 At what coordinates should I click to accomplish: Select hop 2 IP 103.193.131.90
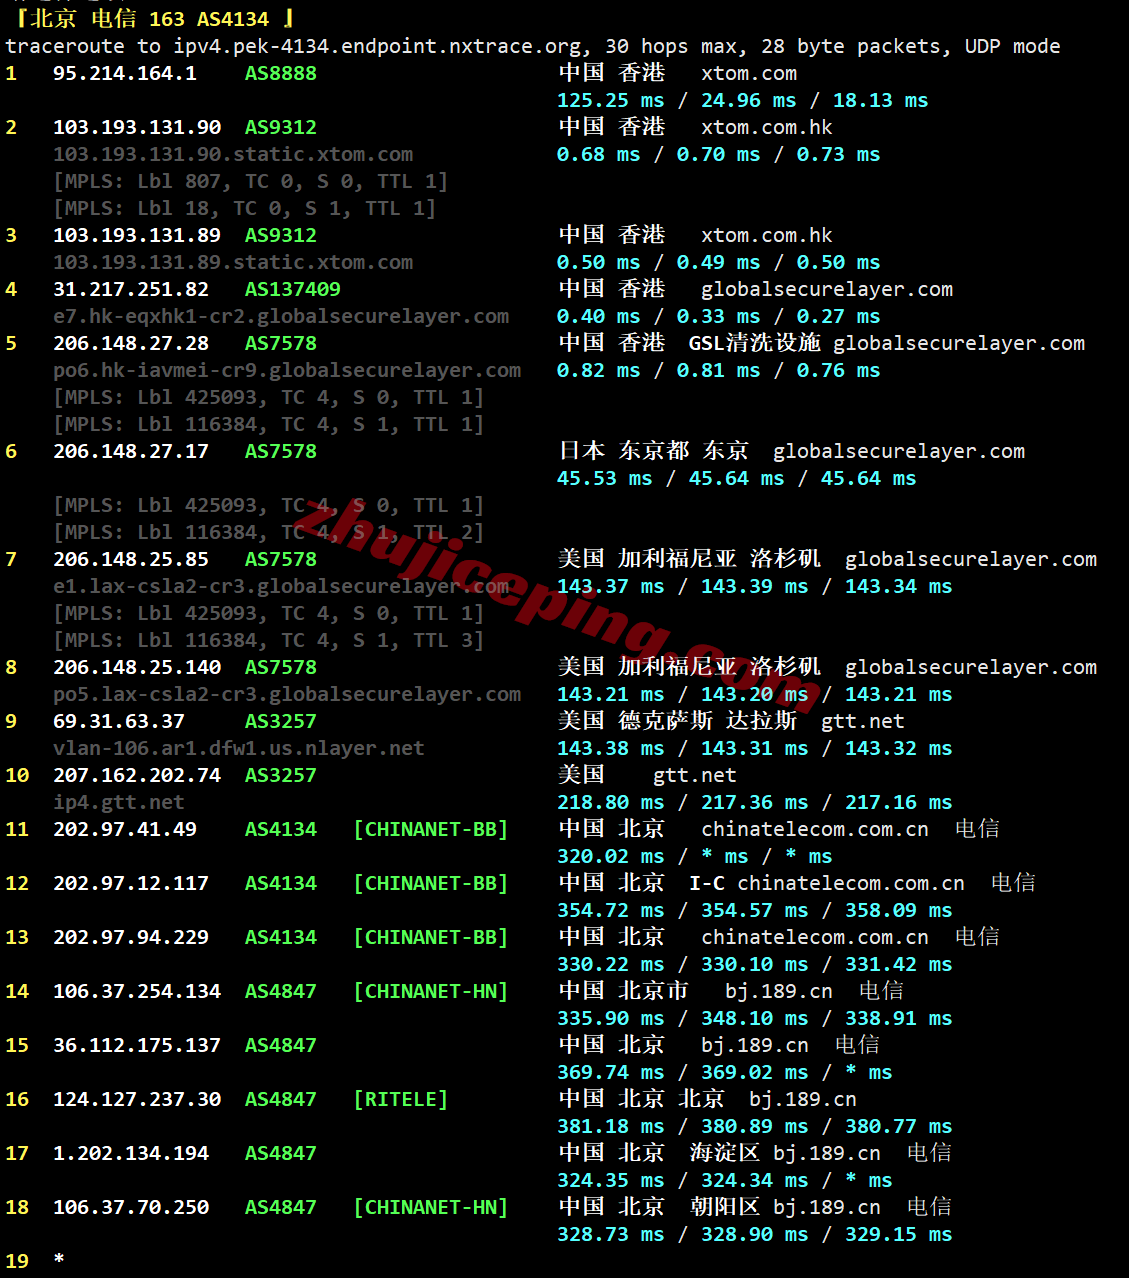[137, 127]
